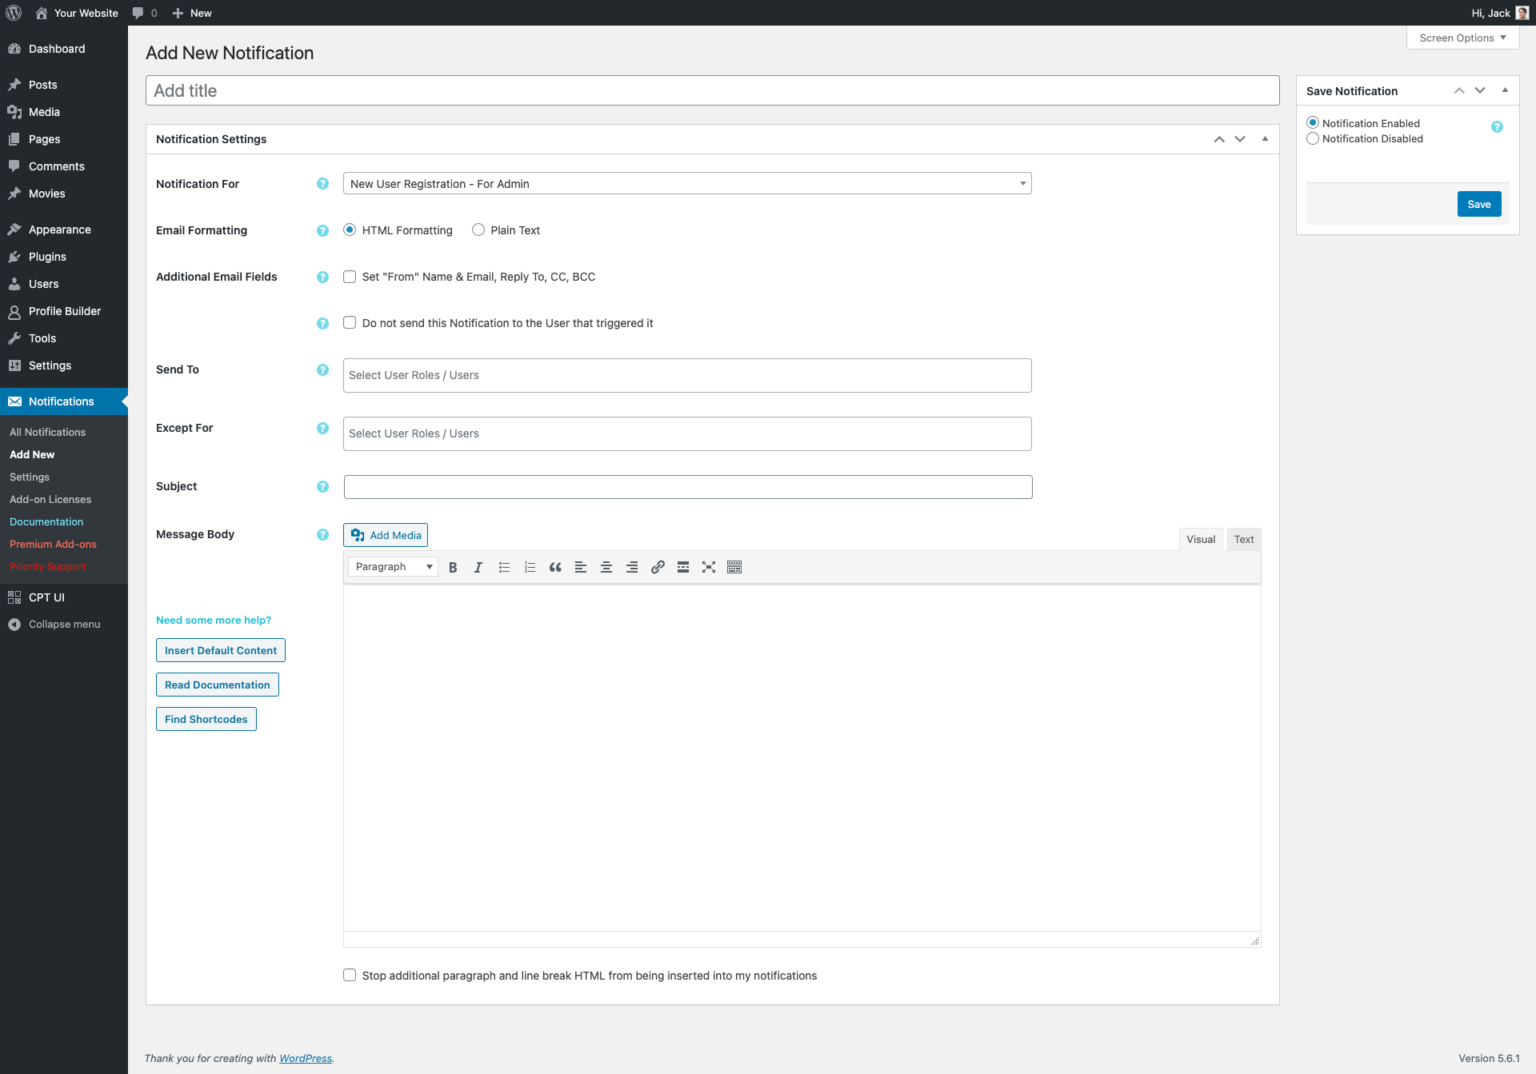Select the Bold formatting icon
The width and height of the screenshot is (1536, 1074).
453,567
